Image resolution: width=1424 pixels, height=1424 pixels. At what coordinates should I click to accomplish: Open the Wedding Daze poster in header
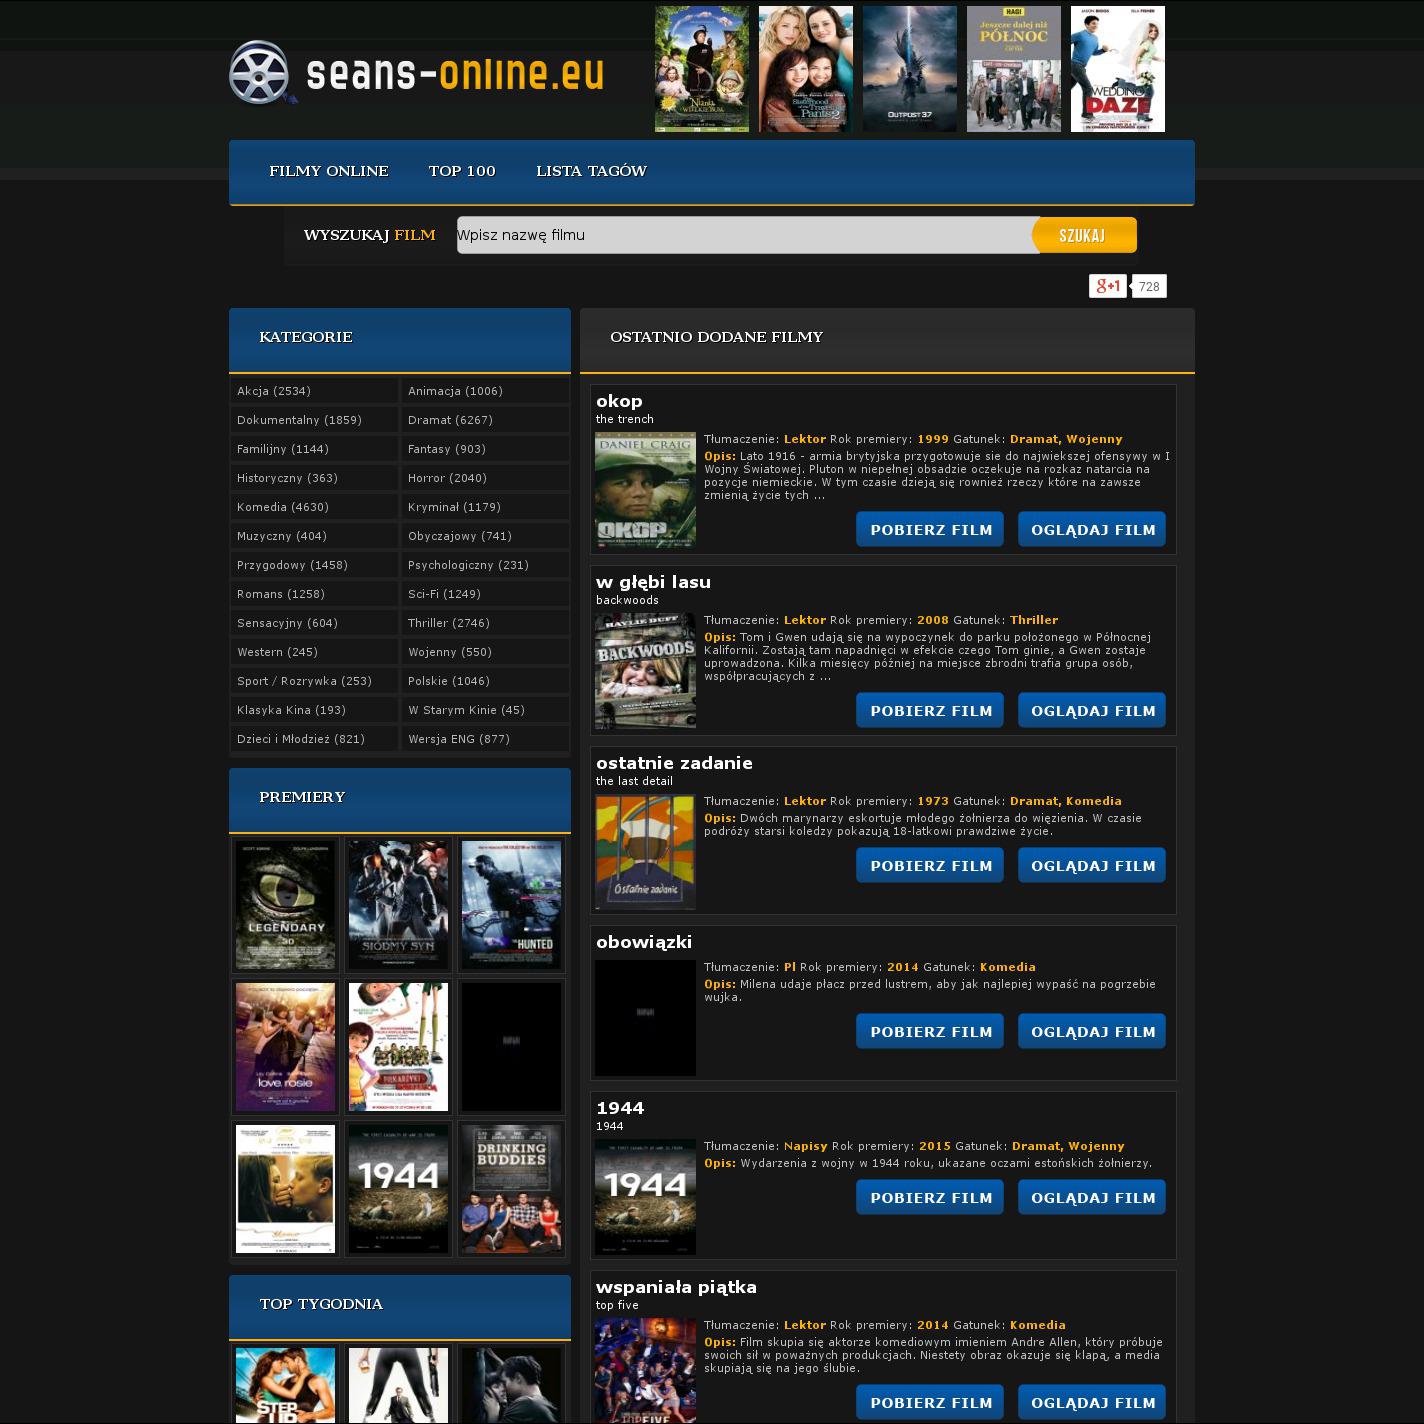pyautogui.click(x=1117, y=69)
